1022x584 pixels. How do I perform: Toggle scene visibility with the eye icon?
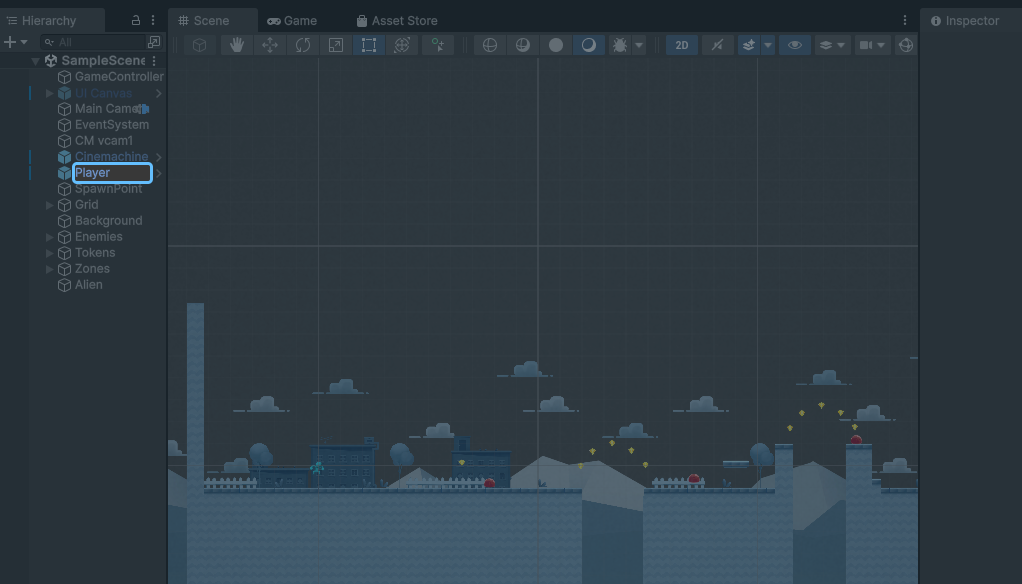(x=795, y=44)
